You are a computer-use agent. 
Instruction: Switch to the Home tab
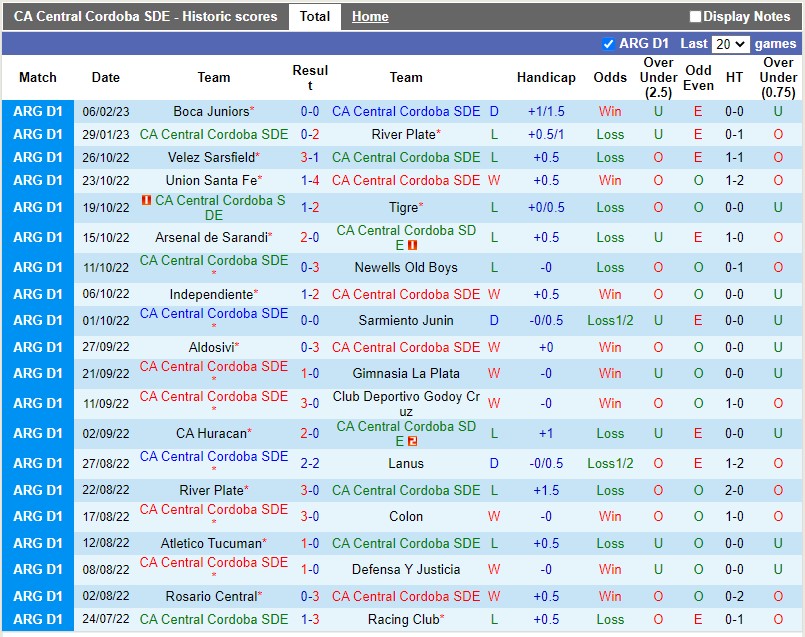pos(370,17)
